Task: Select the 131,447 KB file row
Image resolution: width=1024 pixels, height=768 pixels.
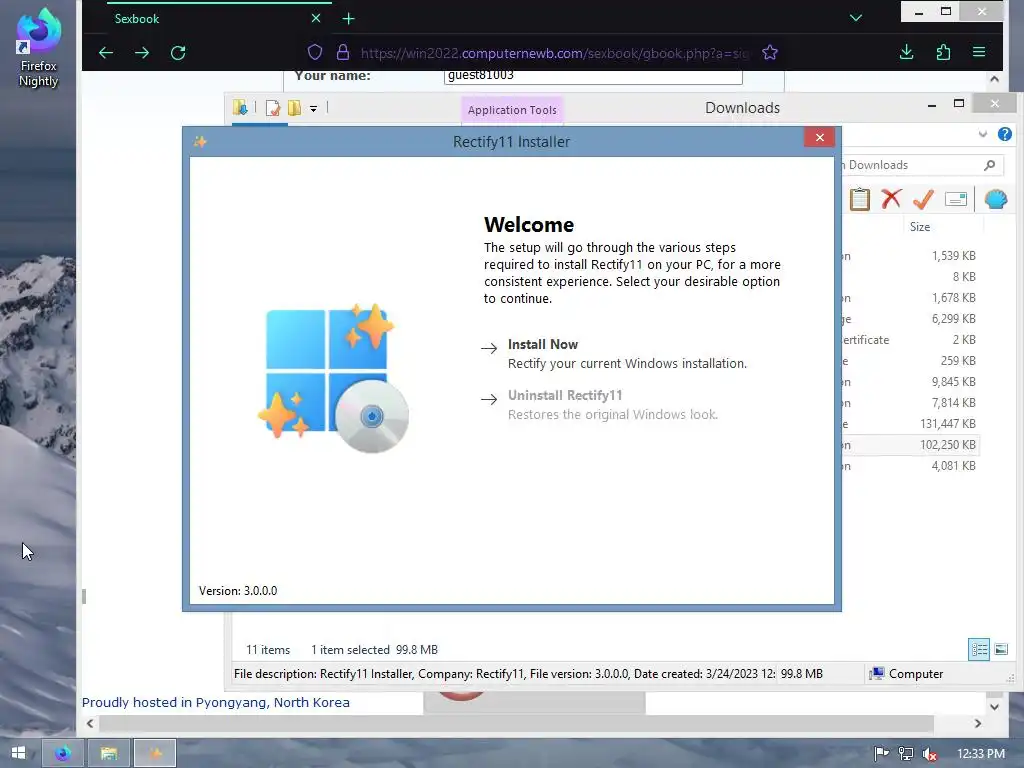Action: coord(910,424)
